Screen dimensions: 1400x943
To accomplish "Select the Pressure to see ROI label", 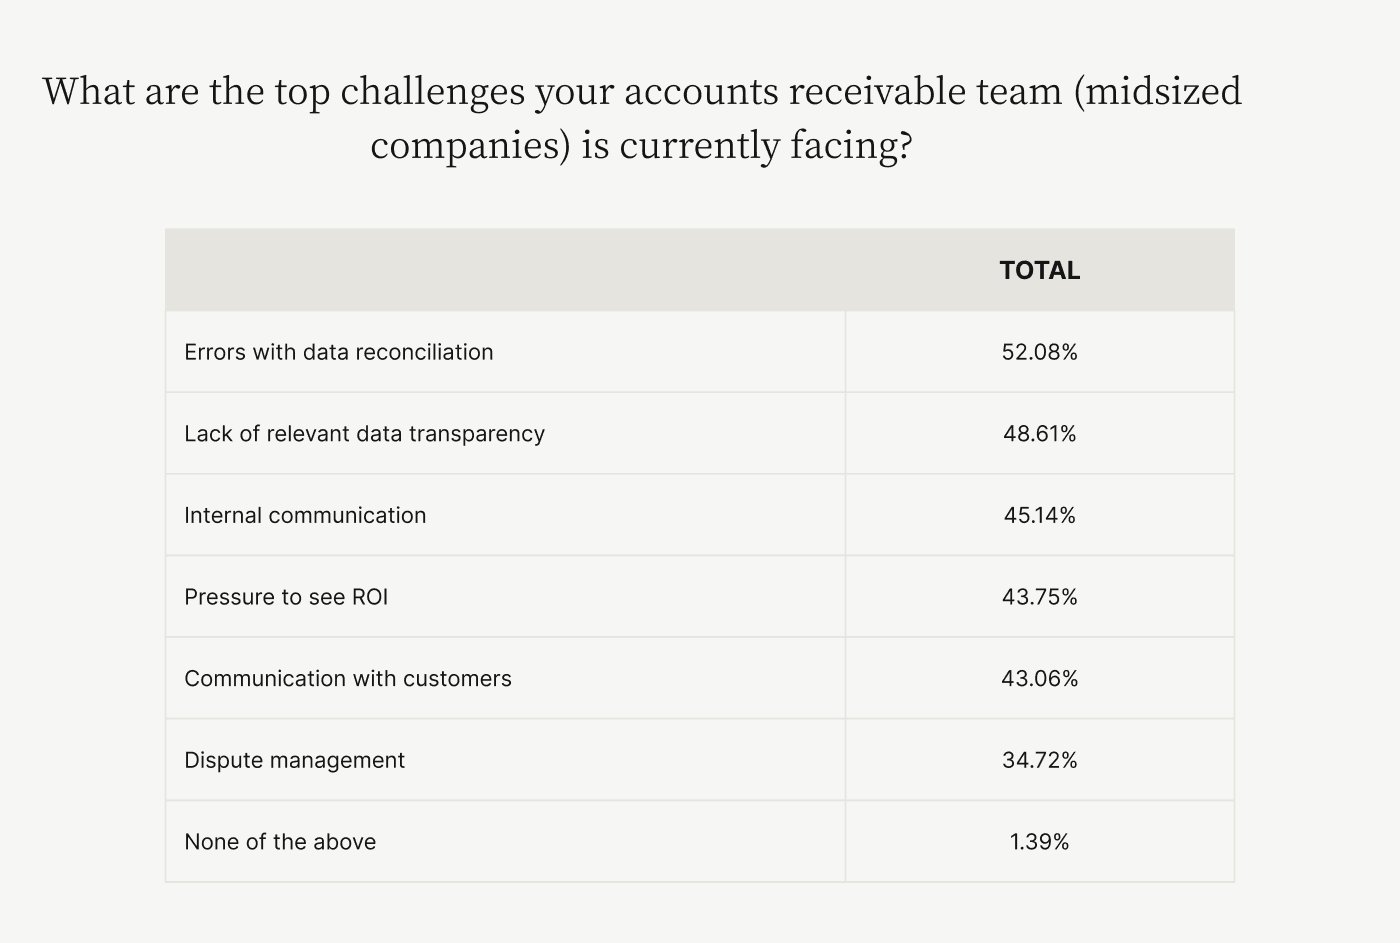I will click(x=286, y=597).
